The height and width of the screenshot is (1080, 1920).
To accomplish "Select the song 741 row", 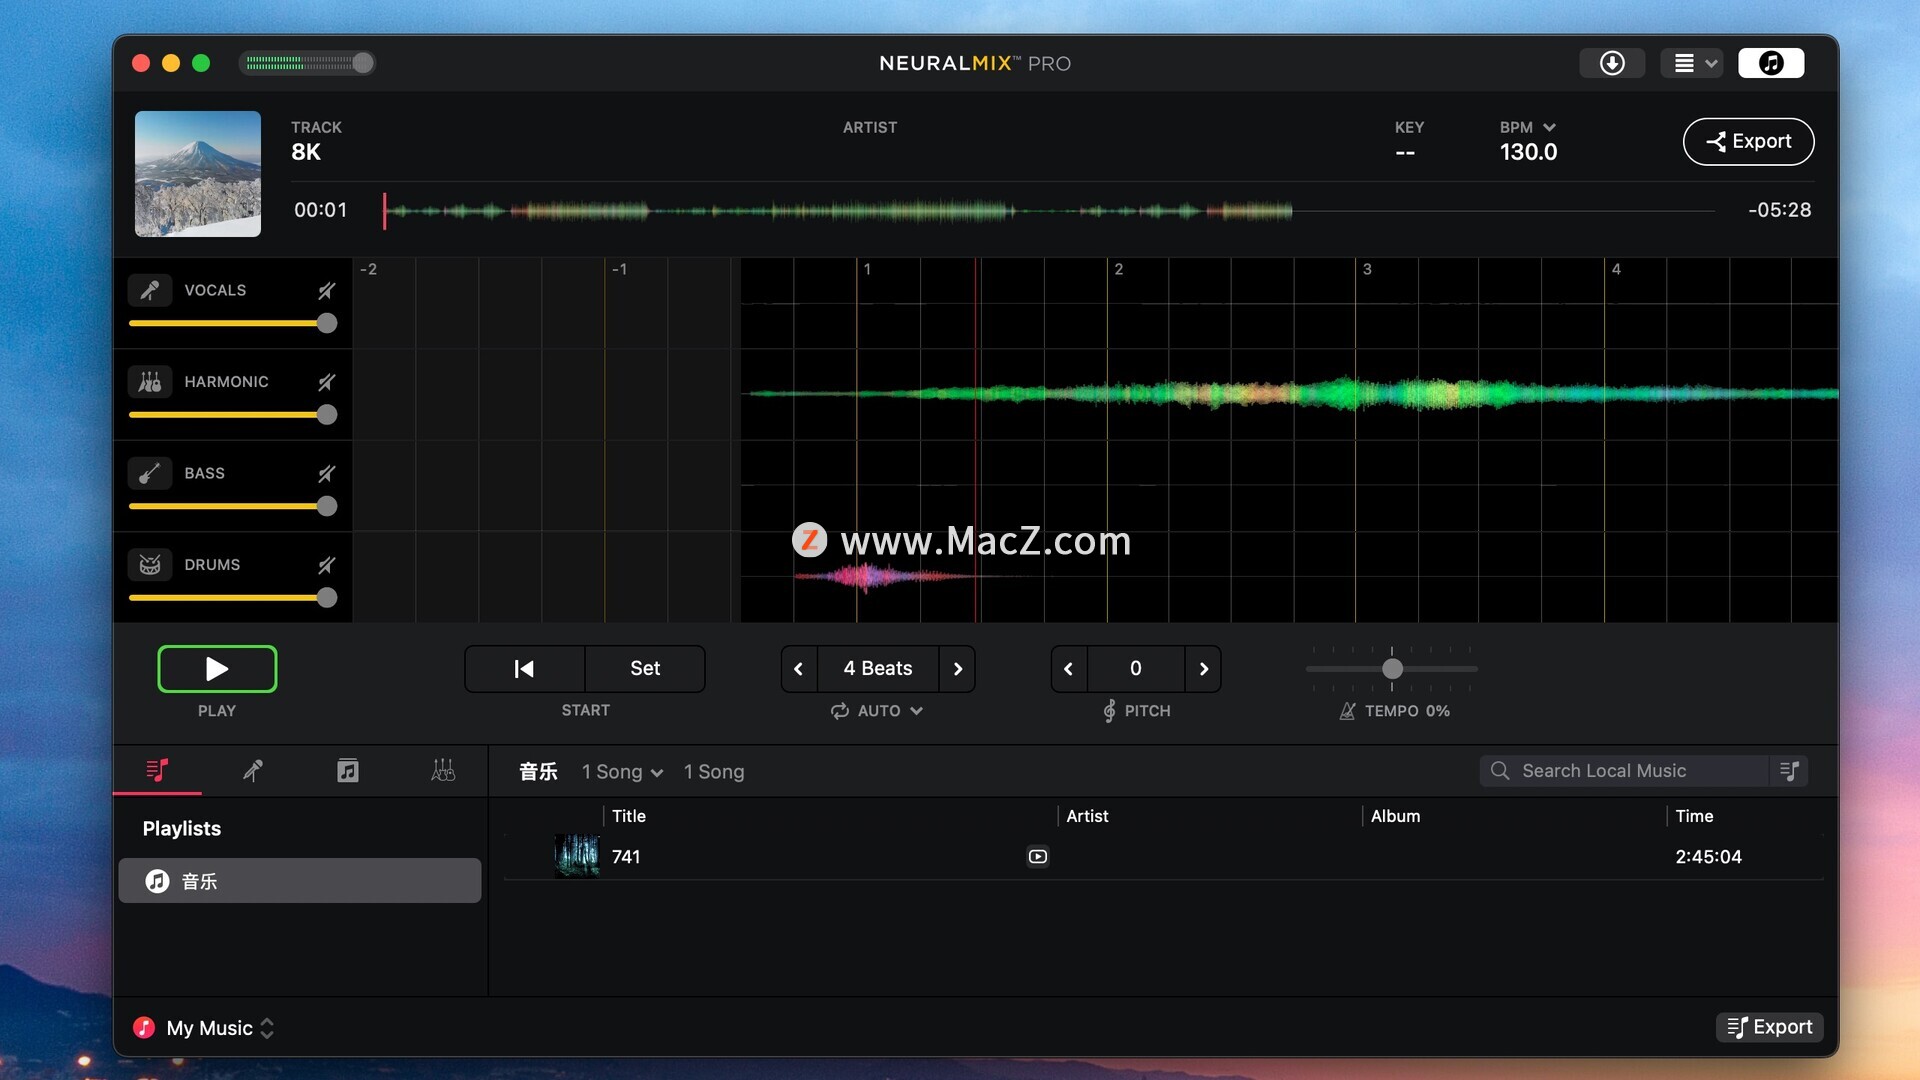I will tap(1164, 857).
